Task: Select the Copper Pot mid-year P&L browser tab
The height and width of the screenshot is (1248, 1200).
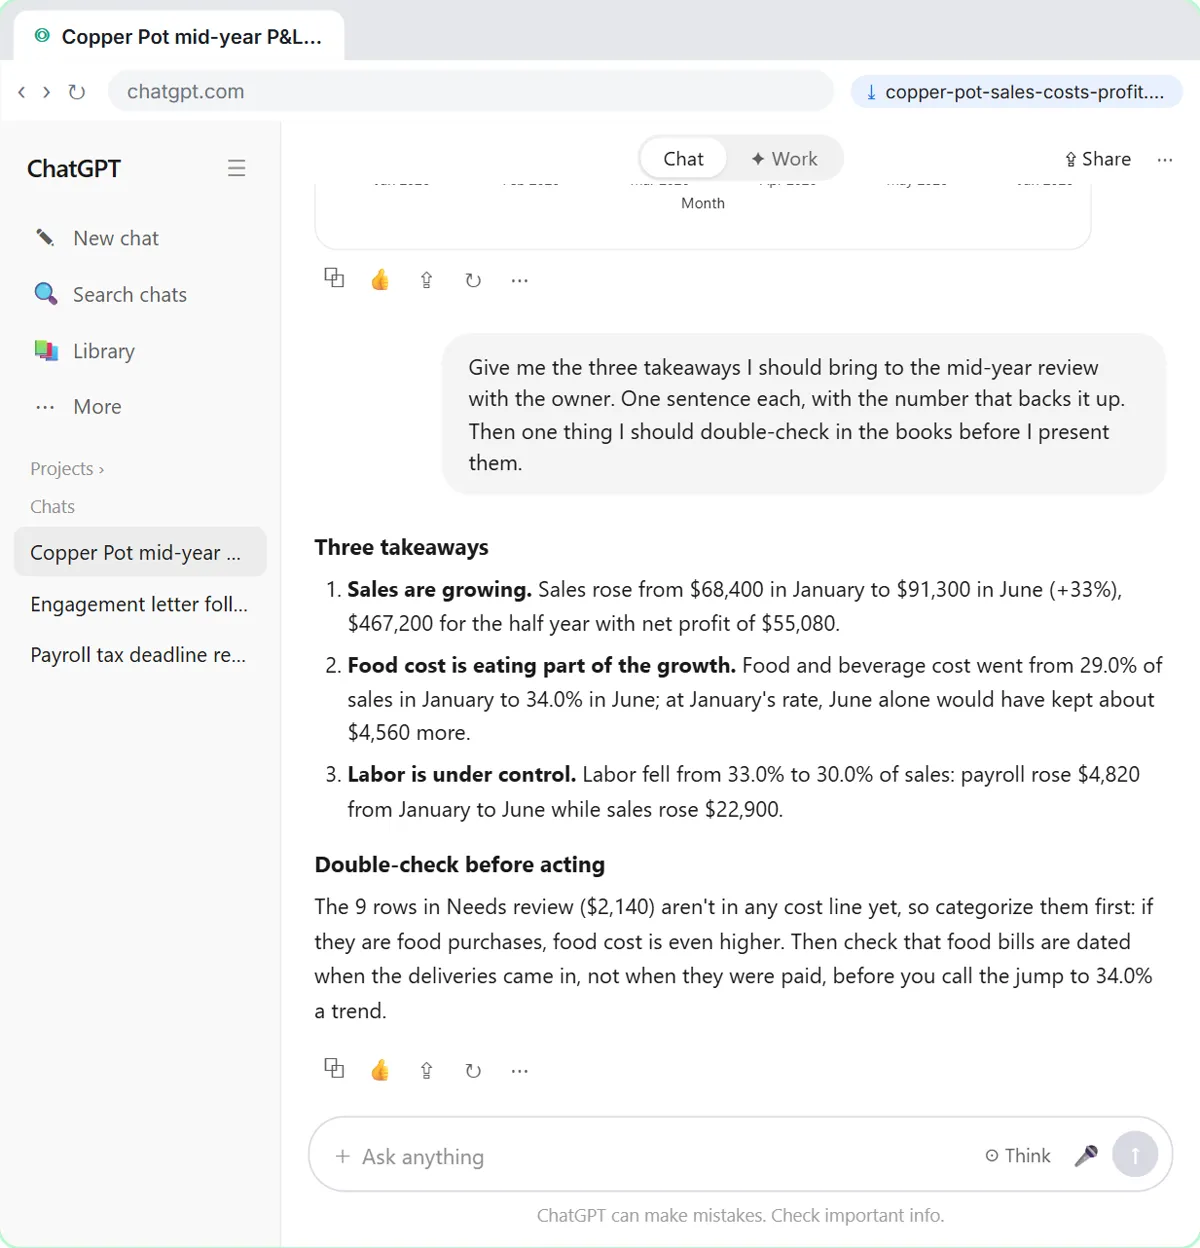Action: (179, 37)
